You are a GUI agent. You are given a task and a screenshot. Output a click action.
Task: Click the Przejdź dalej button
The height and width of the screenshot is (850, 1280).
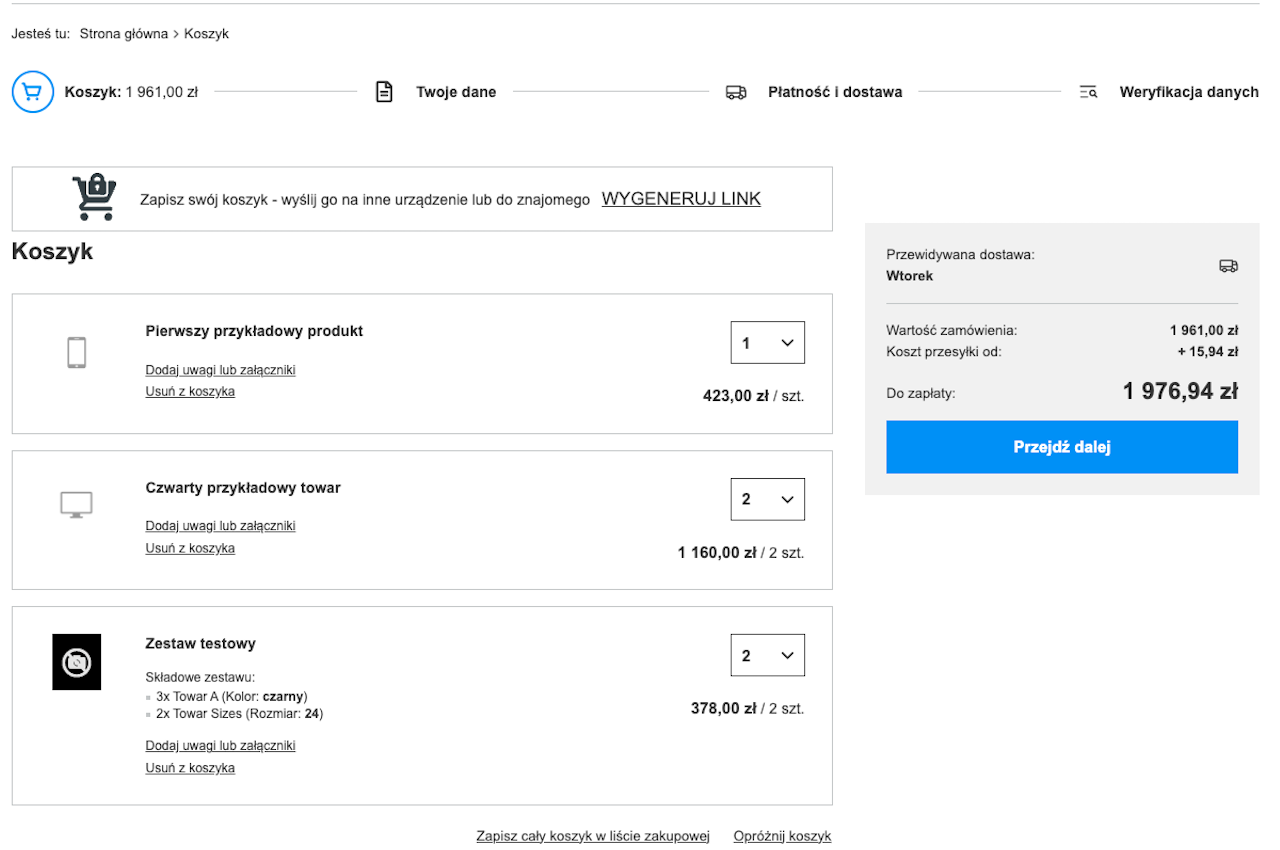[1062, 447]
